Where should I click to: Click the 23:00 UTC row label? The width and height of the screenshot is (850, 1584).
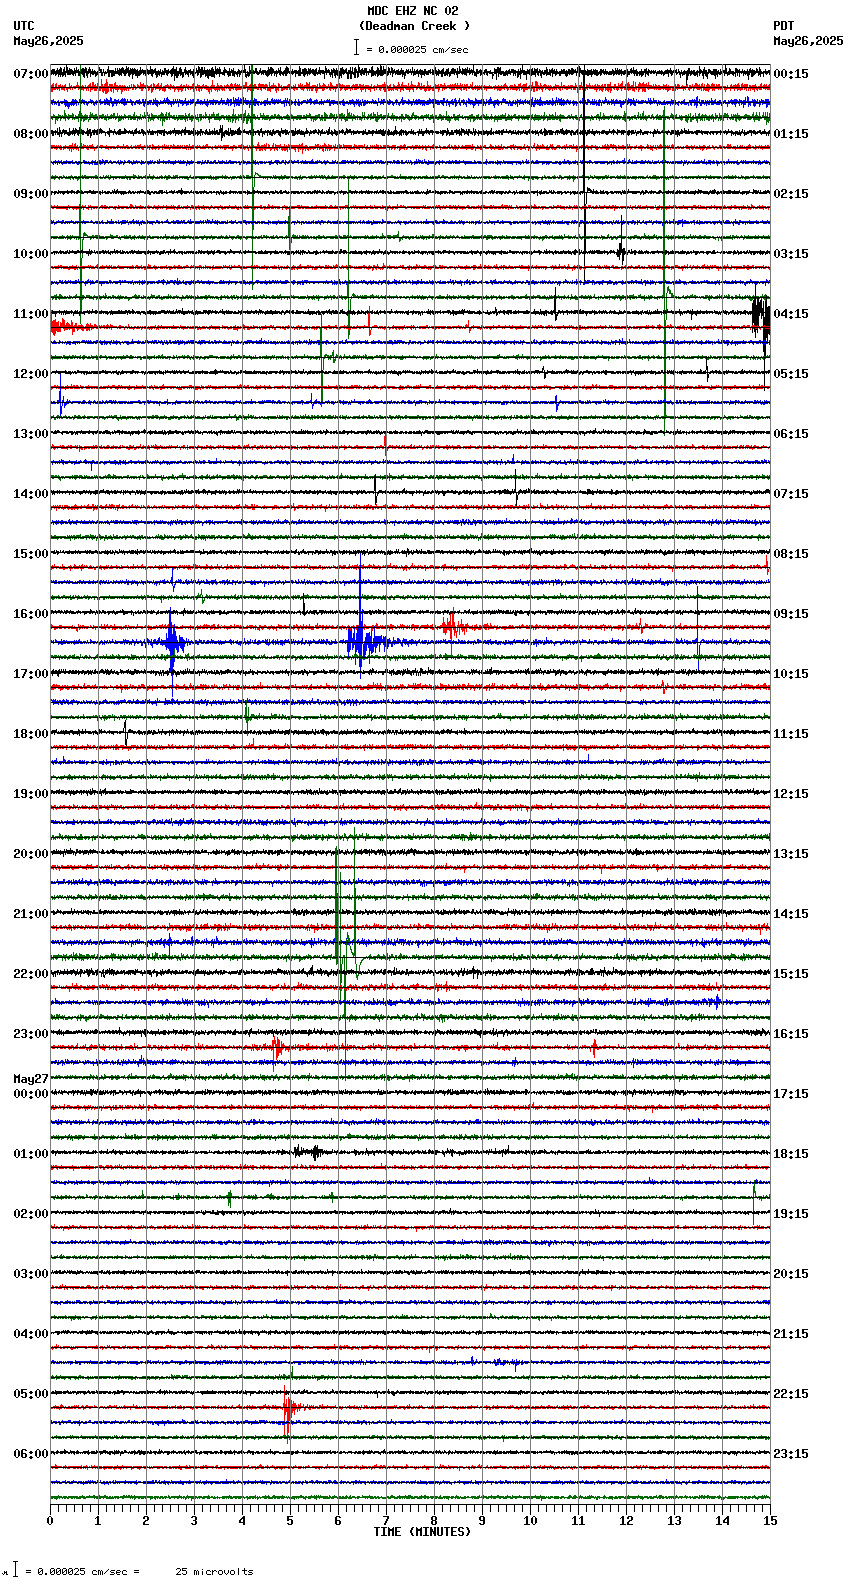coord(31,1034)
